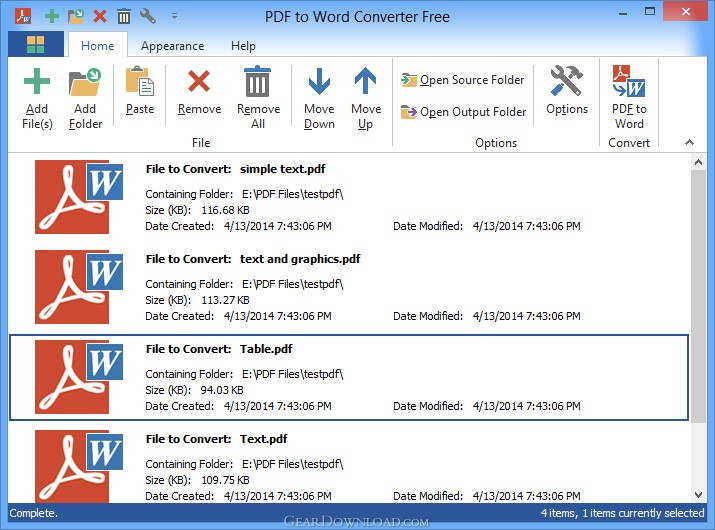Click the '4 items, 1 items currently selected' status
Image resolution: width=715 pixels, height=530 pixels.
point(622,513)
